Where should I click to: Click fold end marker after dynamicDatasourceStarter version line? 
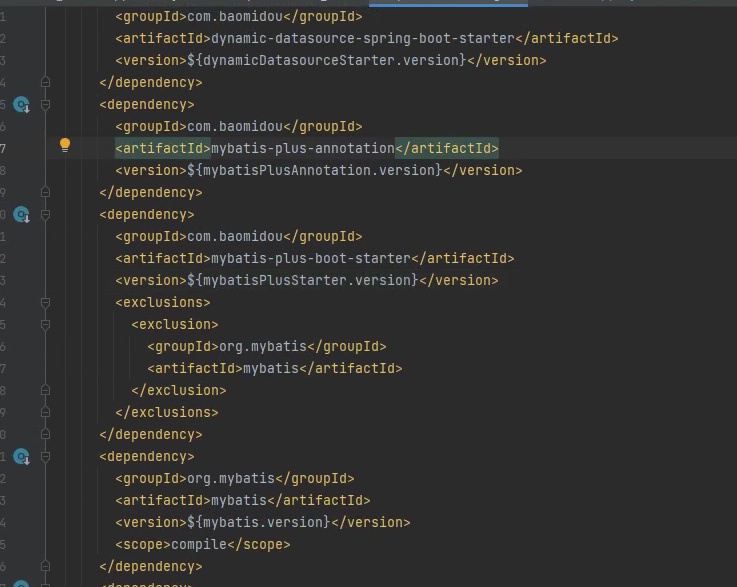[x=46, y=82]
